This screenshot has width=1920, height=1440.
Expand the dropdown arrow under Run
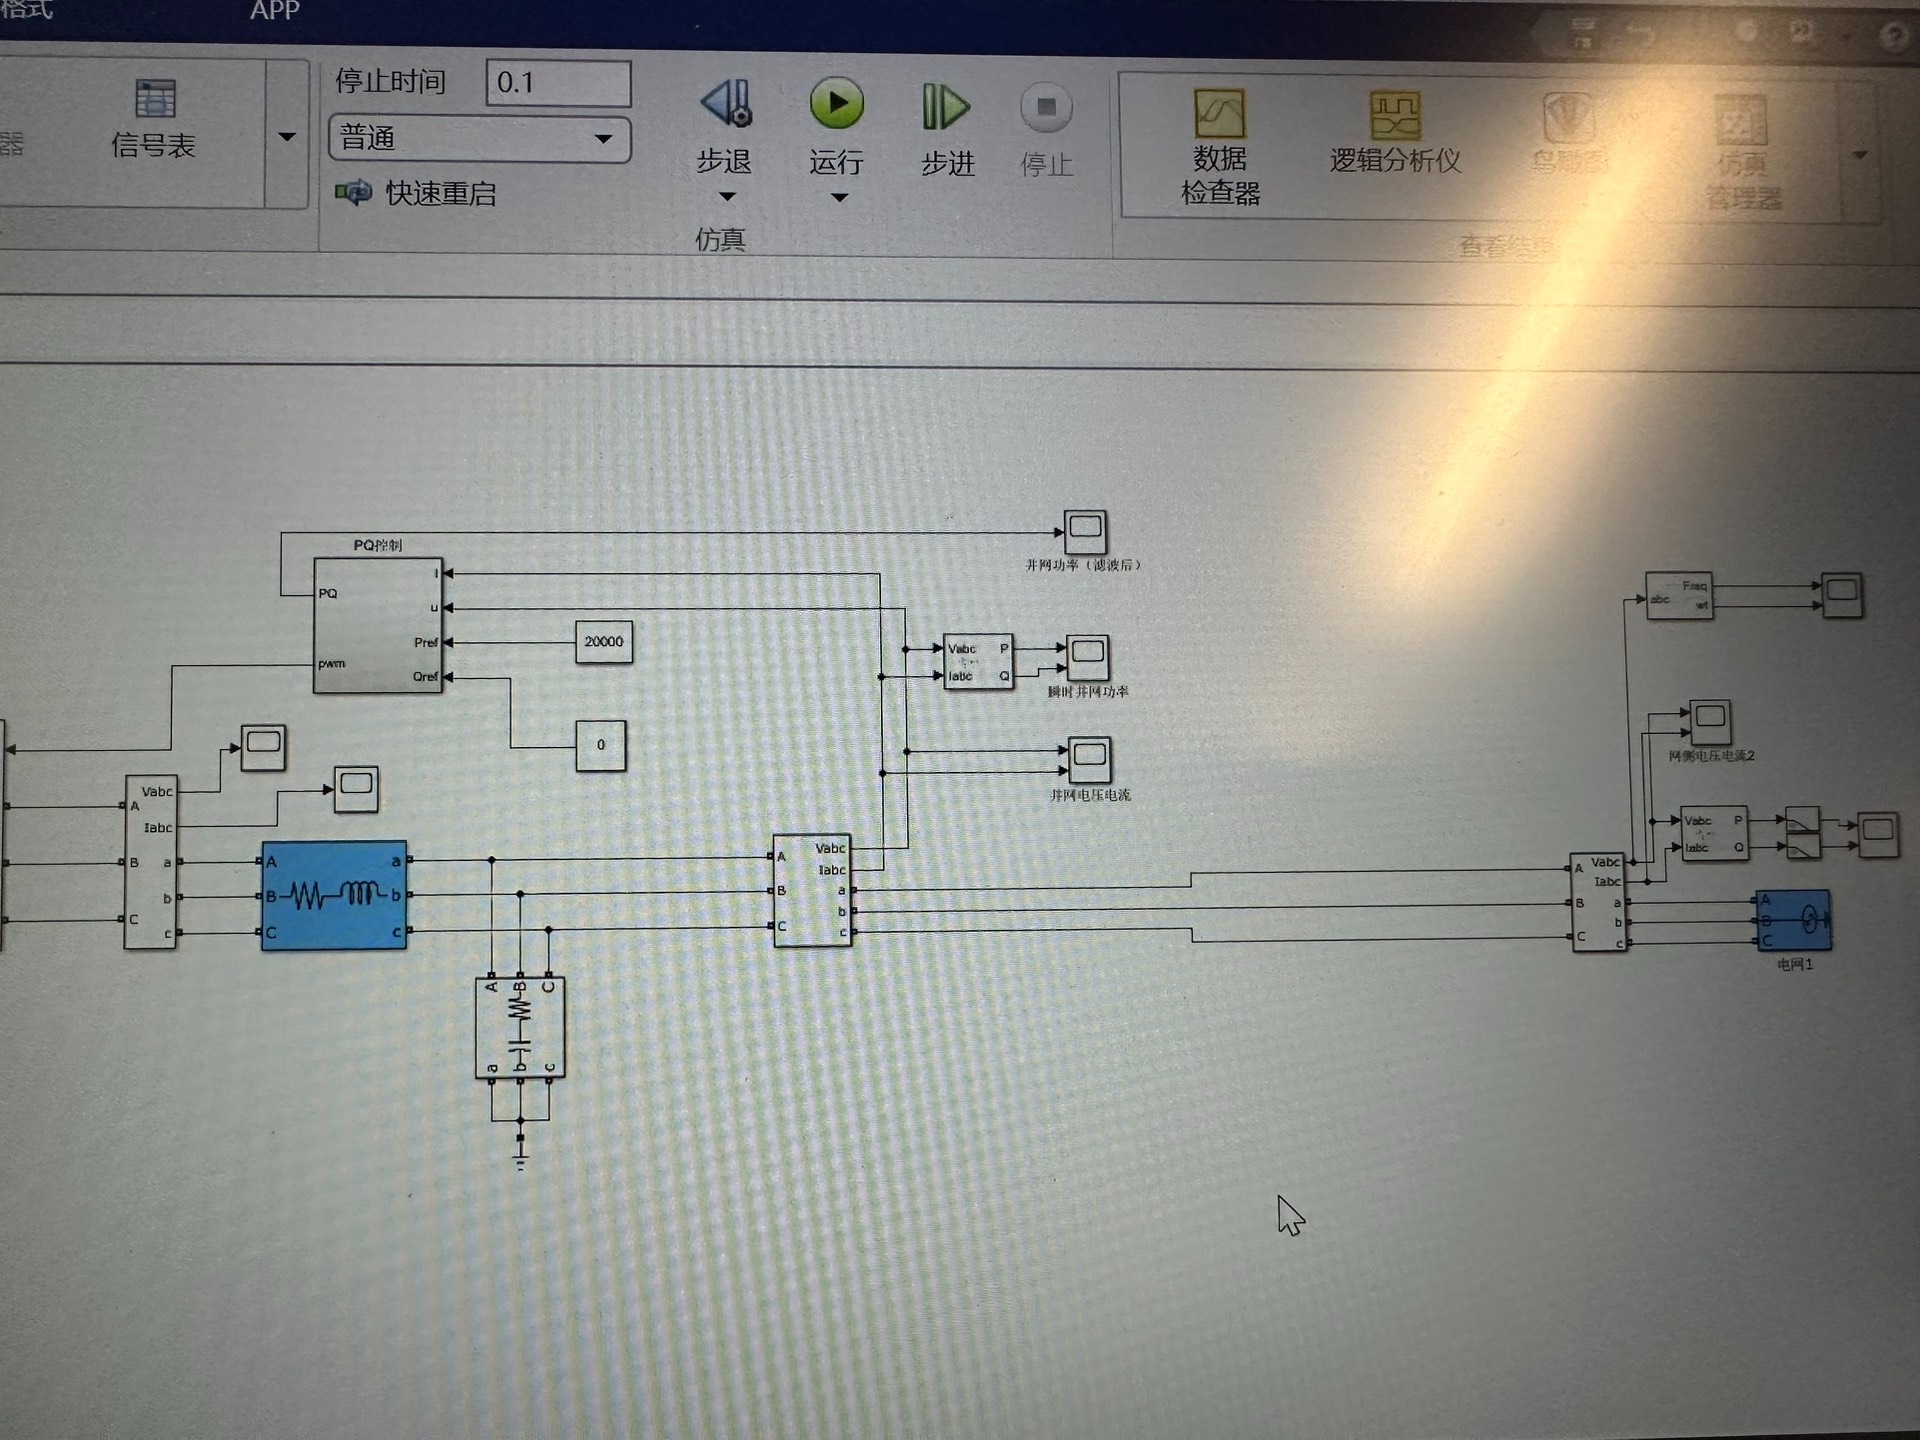pos(839,198)
